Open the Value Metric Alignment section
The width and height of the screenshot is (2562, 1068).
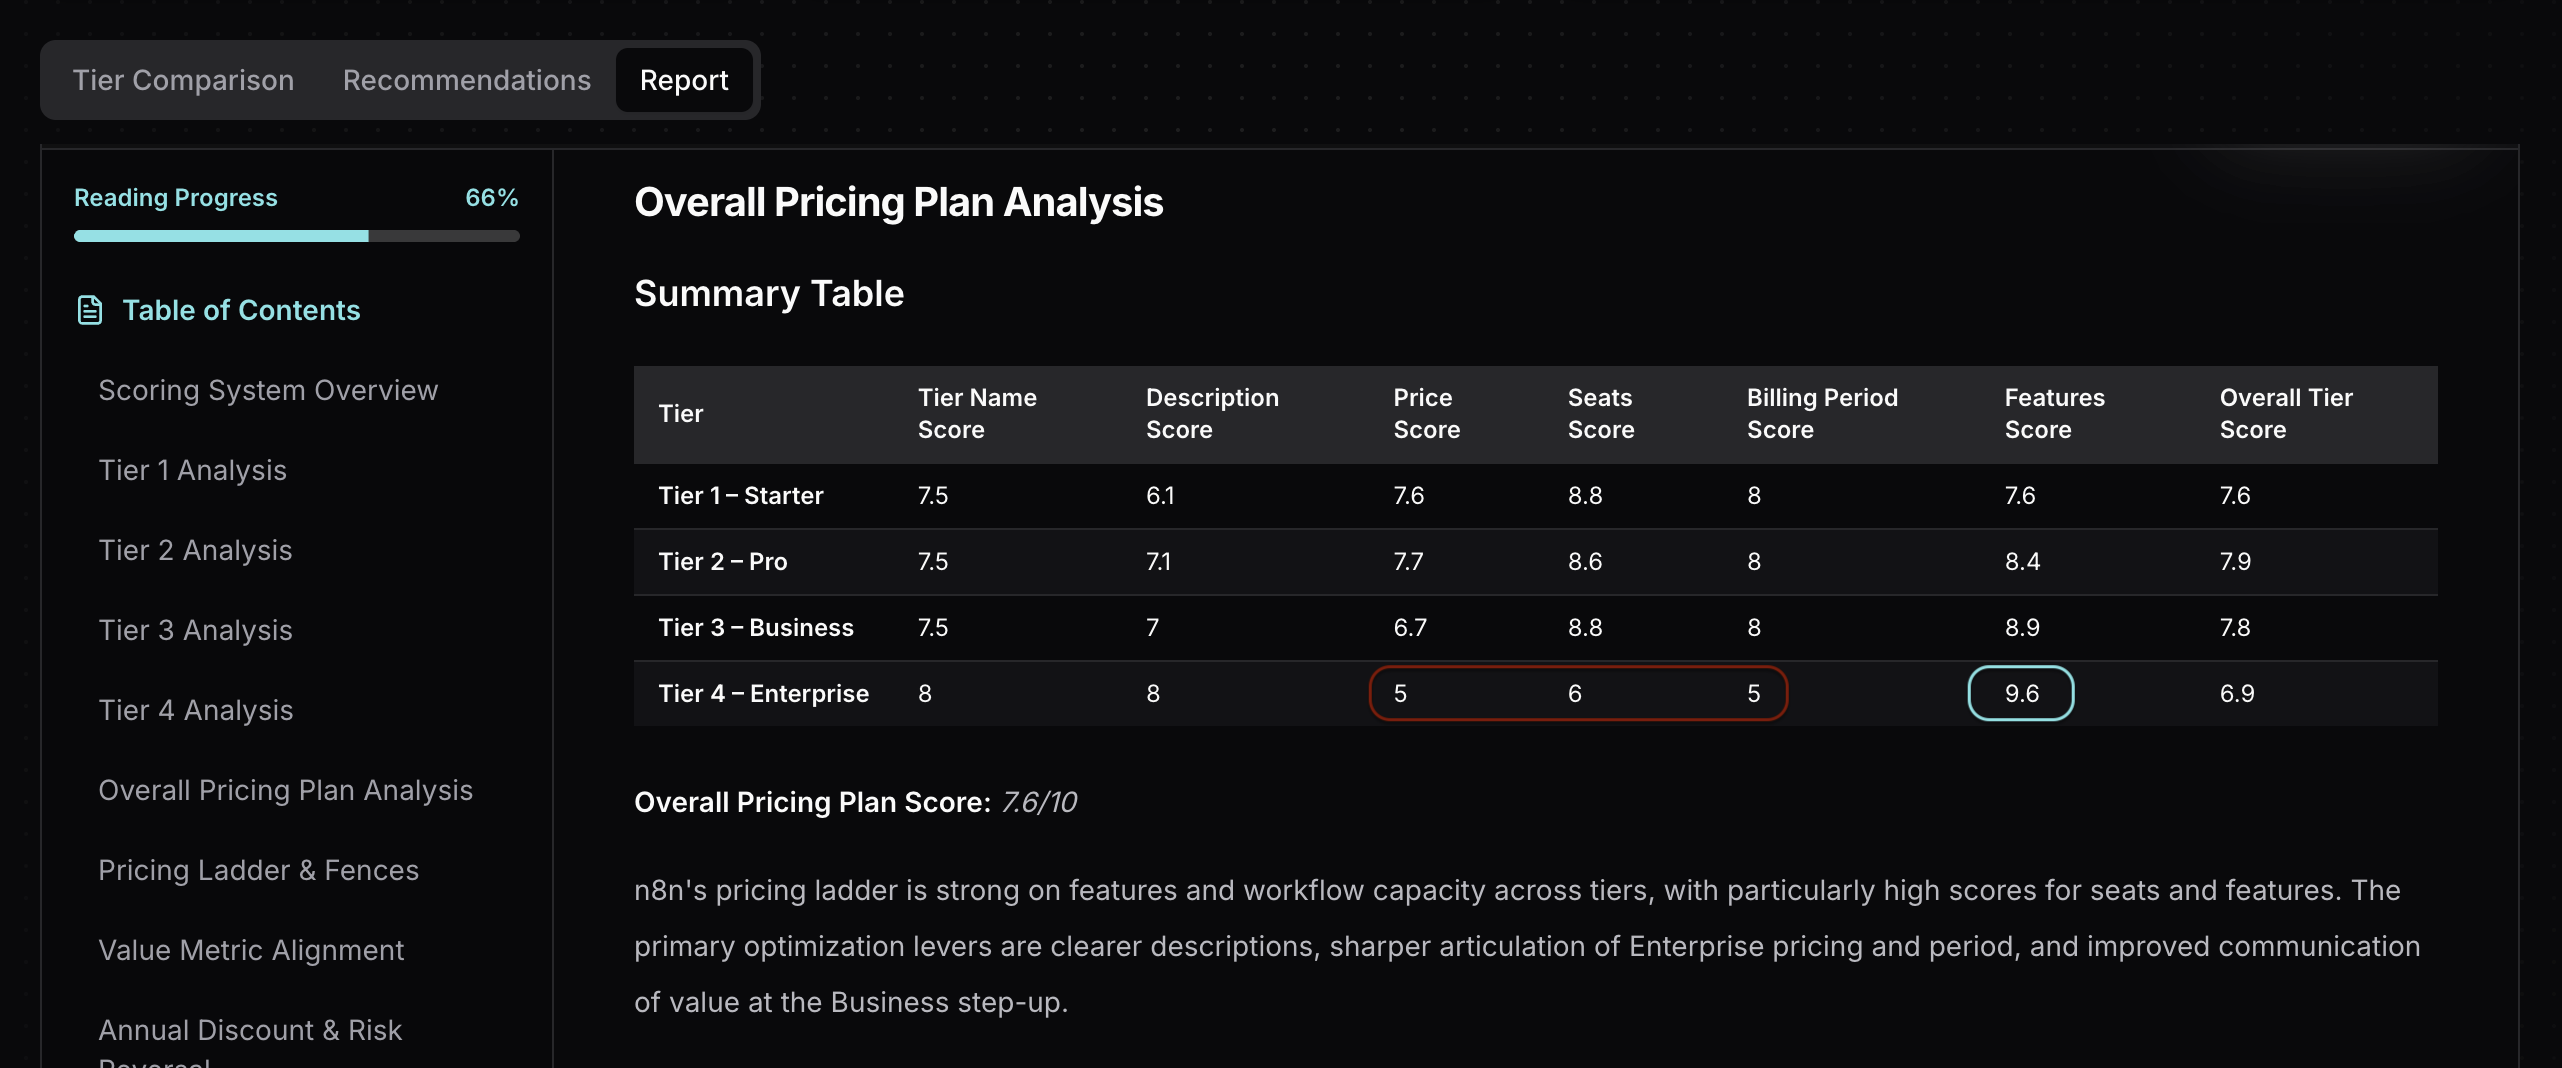click(x=251, y=950)
